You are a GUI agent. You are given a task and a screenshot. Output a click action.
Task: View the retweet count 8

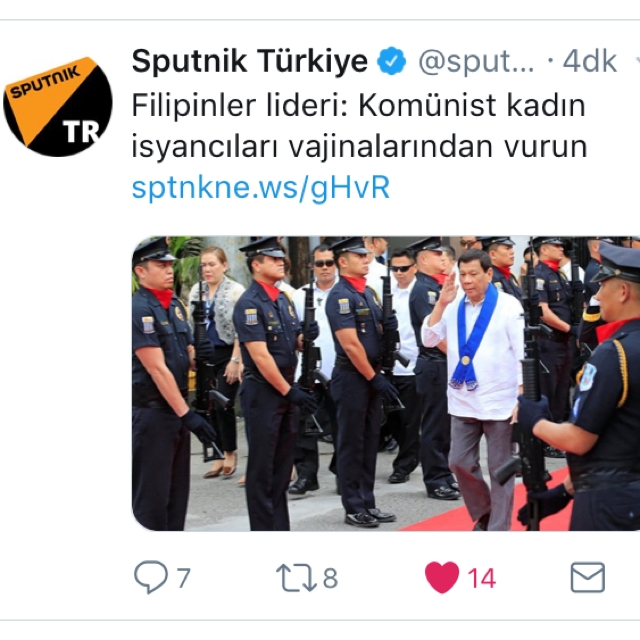(x=331, y=578)
